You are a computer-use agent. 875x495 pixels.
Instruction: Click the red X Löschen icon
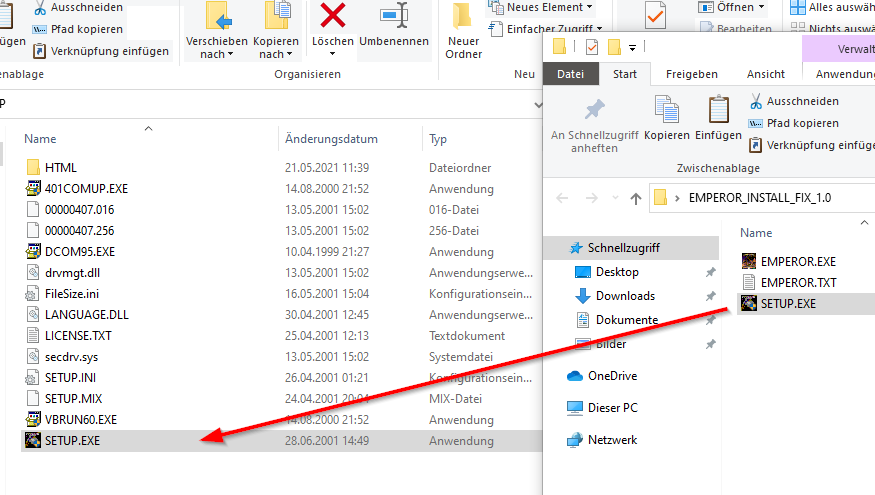pyautogui.click(x=332, y=17)
